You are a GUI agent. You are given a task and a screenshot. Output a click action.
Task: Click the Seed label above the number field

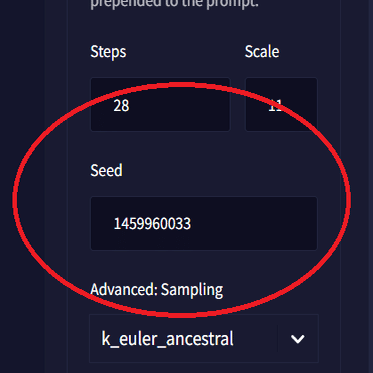click(x=106, y=170)
